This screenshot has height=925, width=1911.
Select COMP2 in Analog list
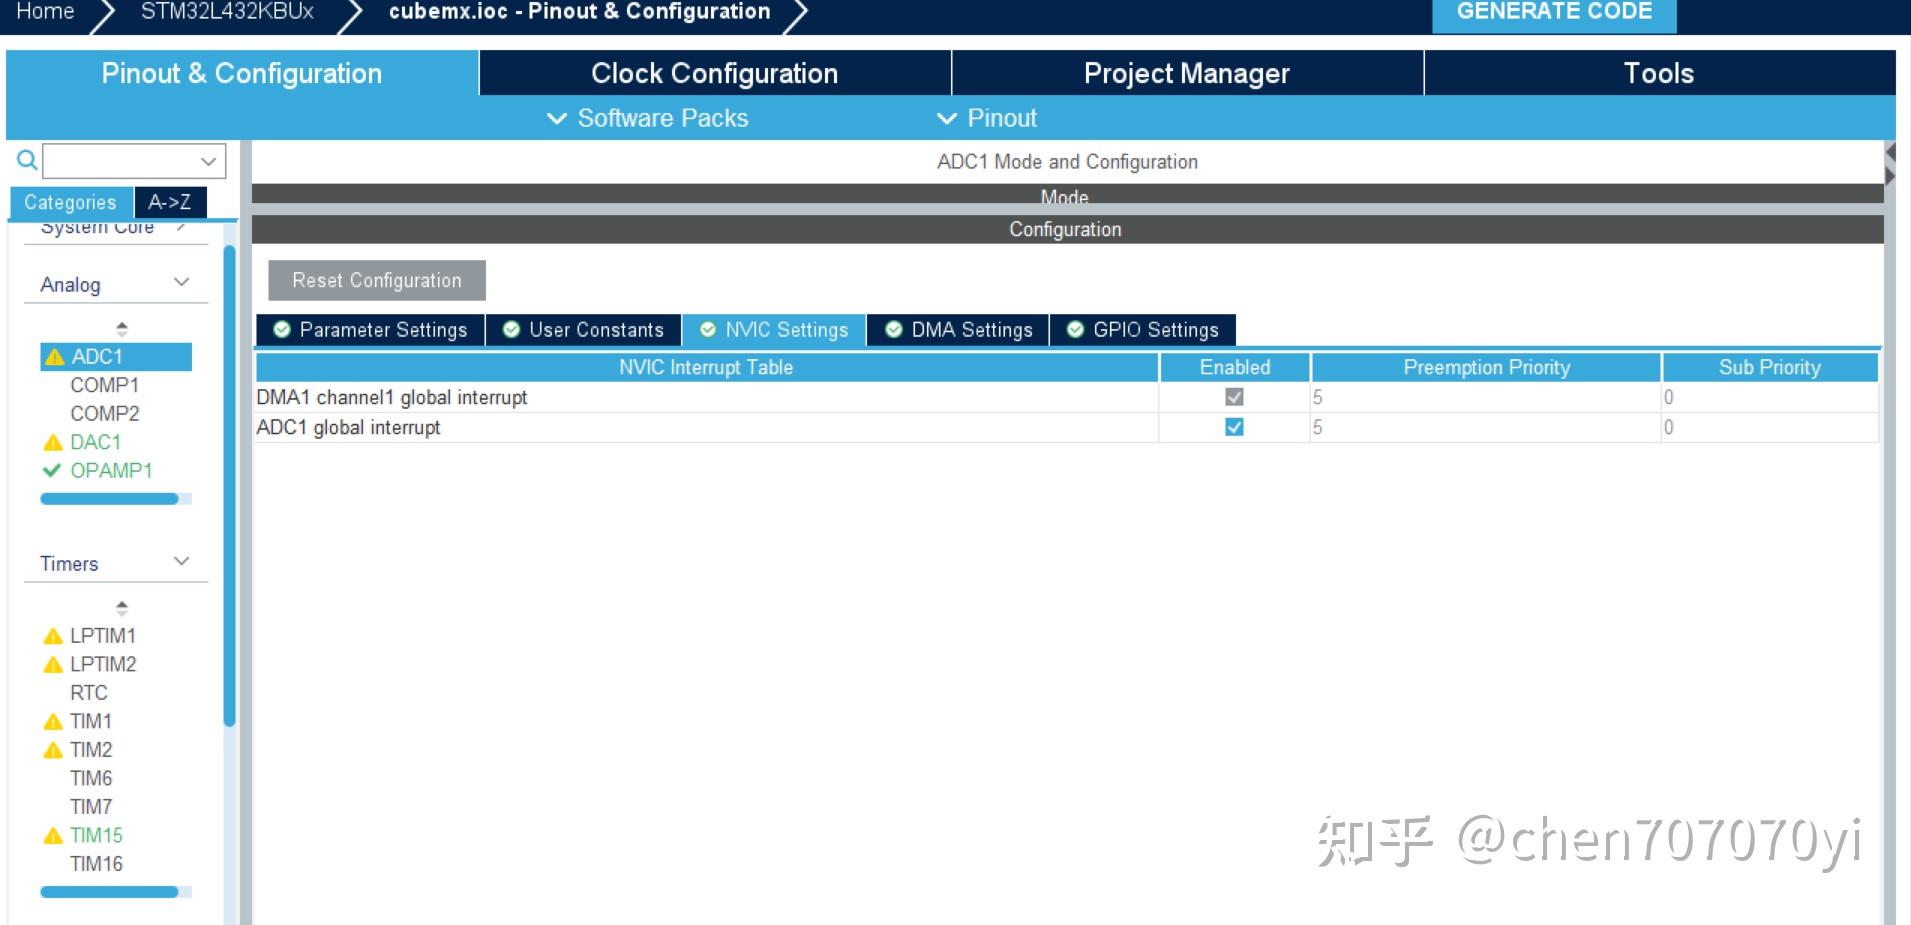tap(105, 414)
